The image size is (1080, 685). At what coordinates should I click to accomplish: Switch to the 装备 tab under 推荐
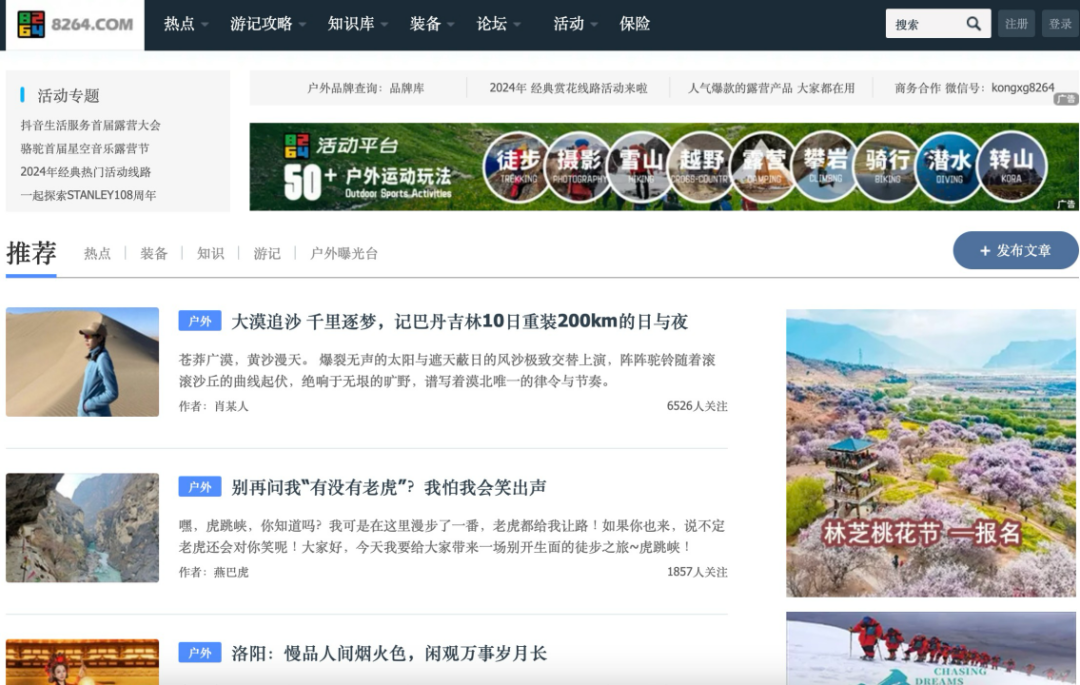[x=154, y=253]
